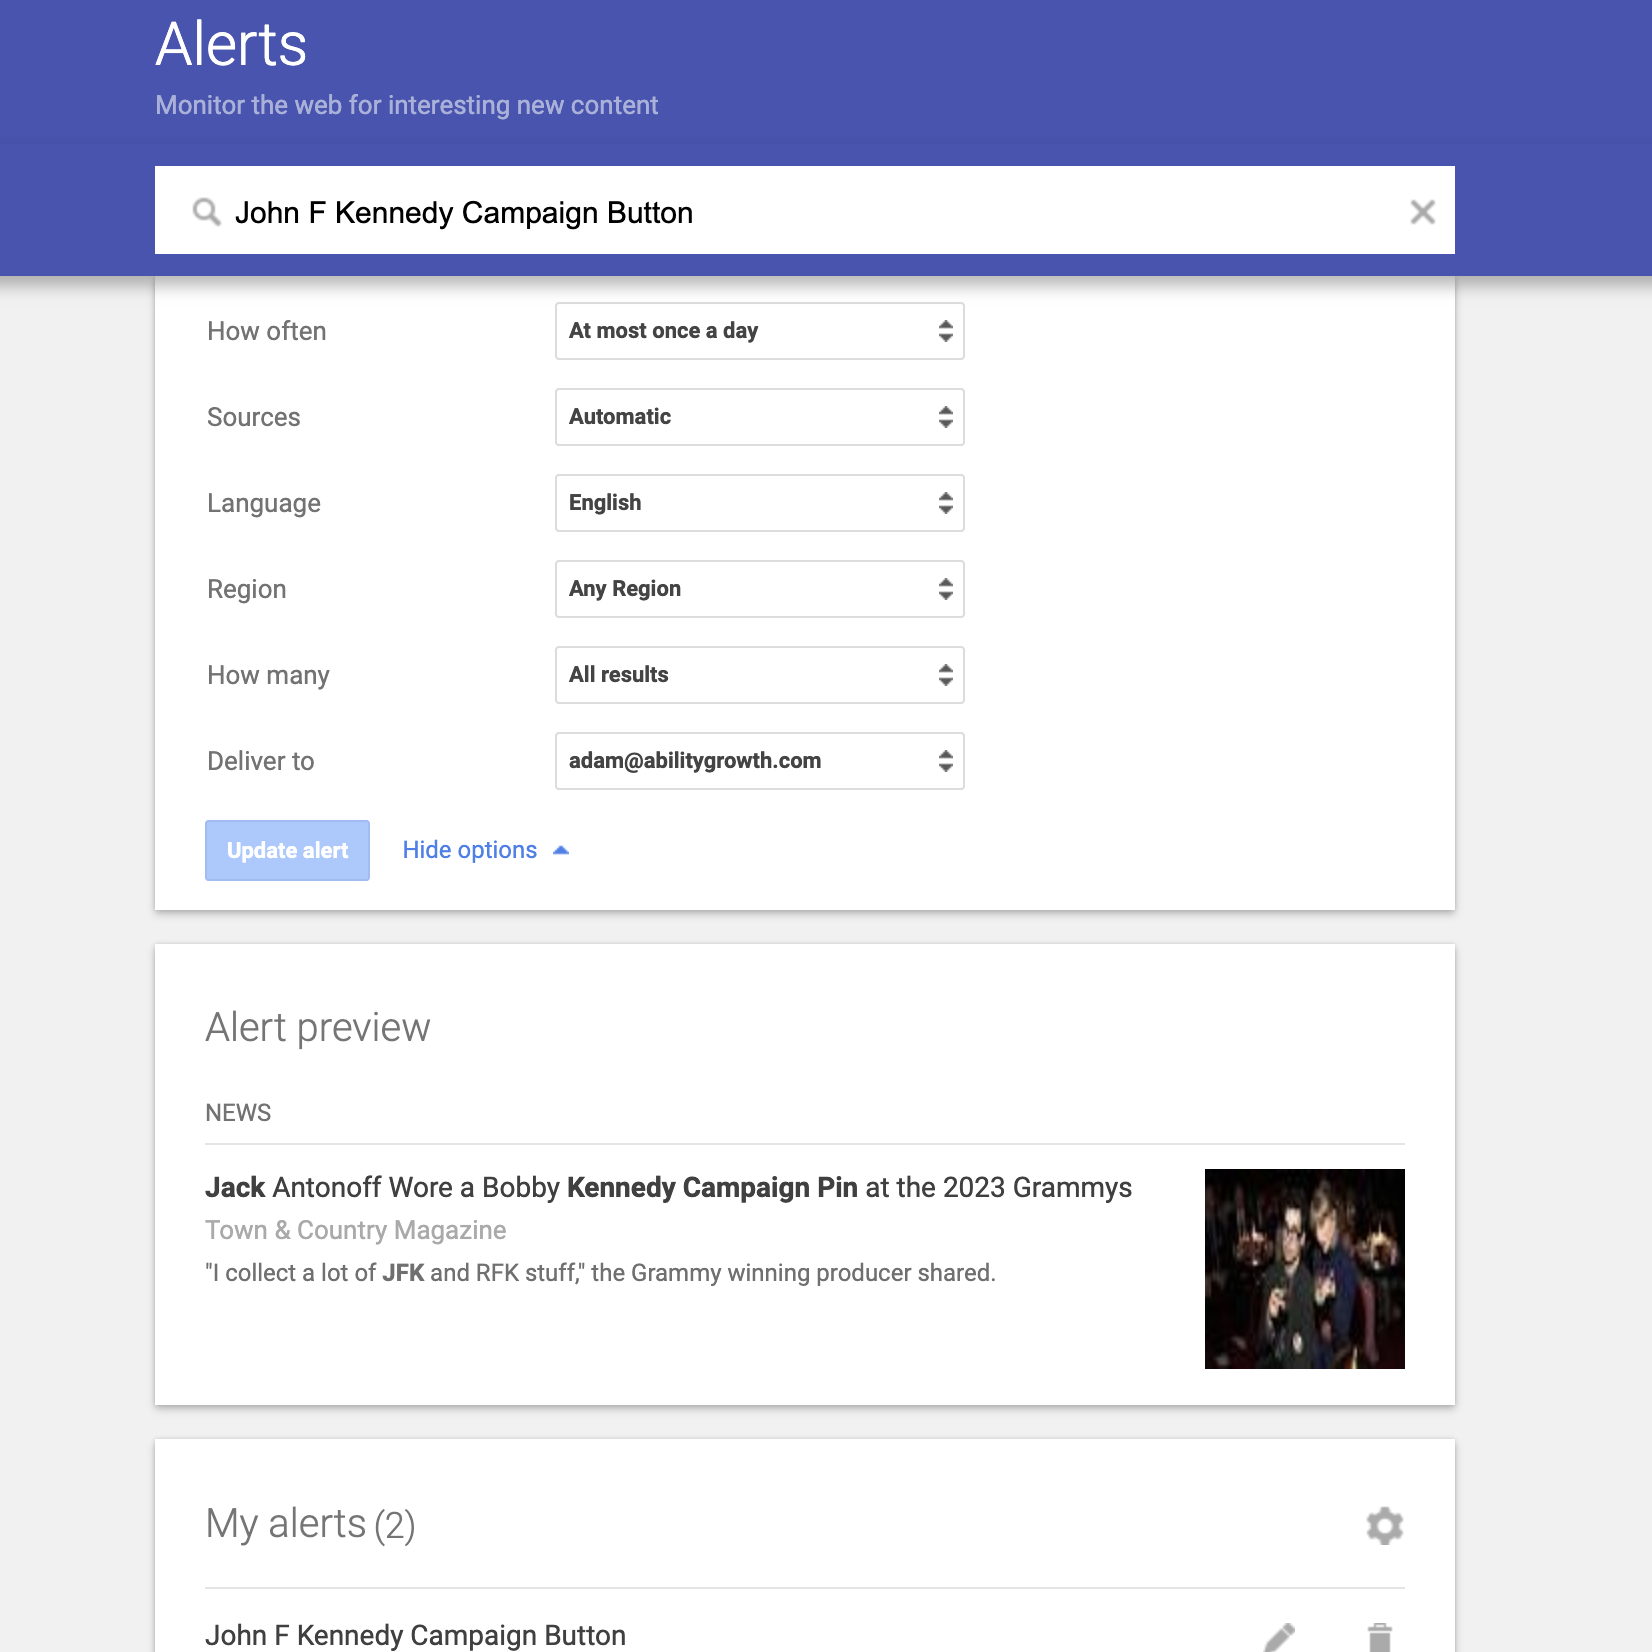Open the Language dropdown set to English
The image size is (1652, 1652).
click(x=760, y=503)
